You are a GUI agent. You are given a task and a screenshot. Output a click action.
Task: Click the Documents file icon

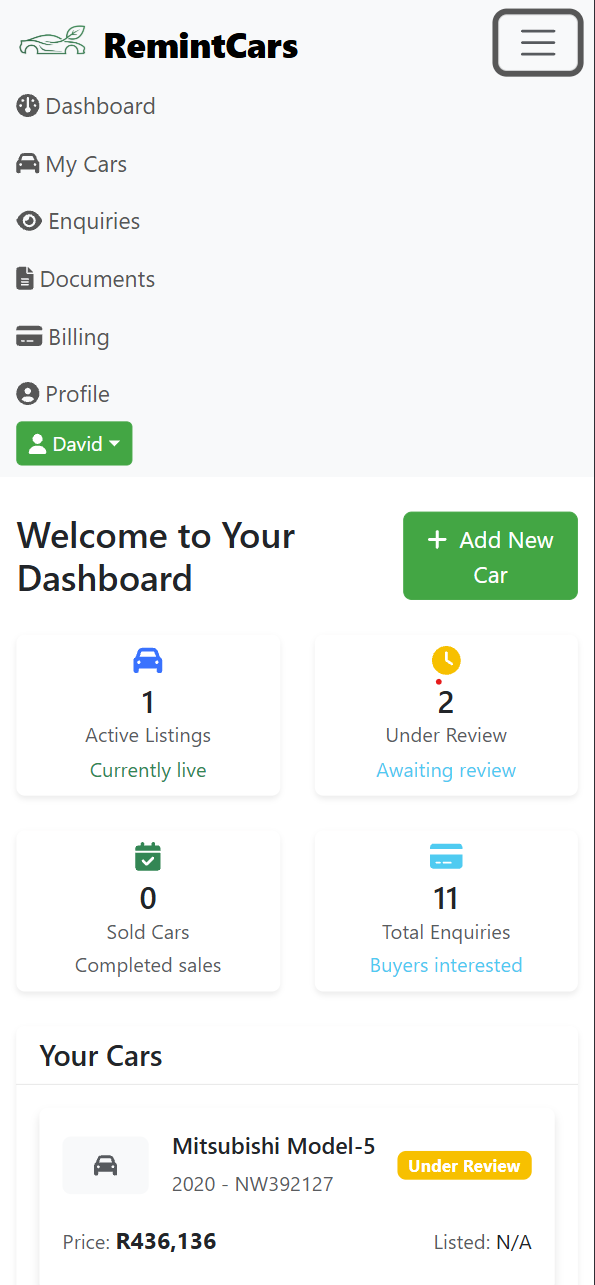(25, 279)
